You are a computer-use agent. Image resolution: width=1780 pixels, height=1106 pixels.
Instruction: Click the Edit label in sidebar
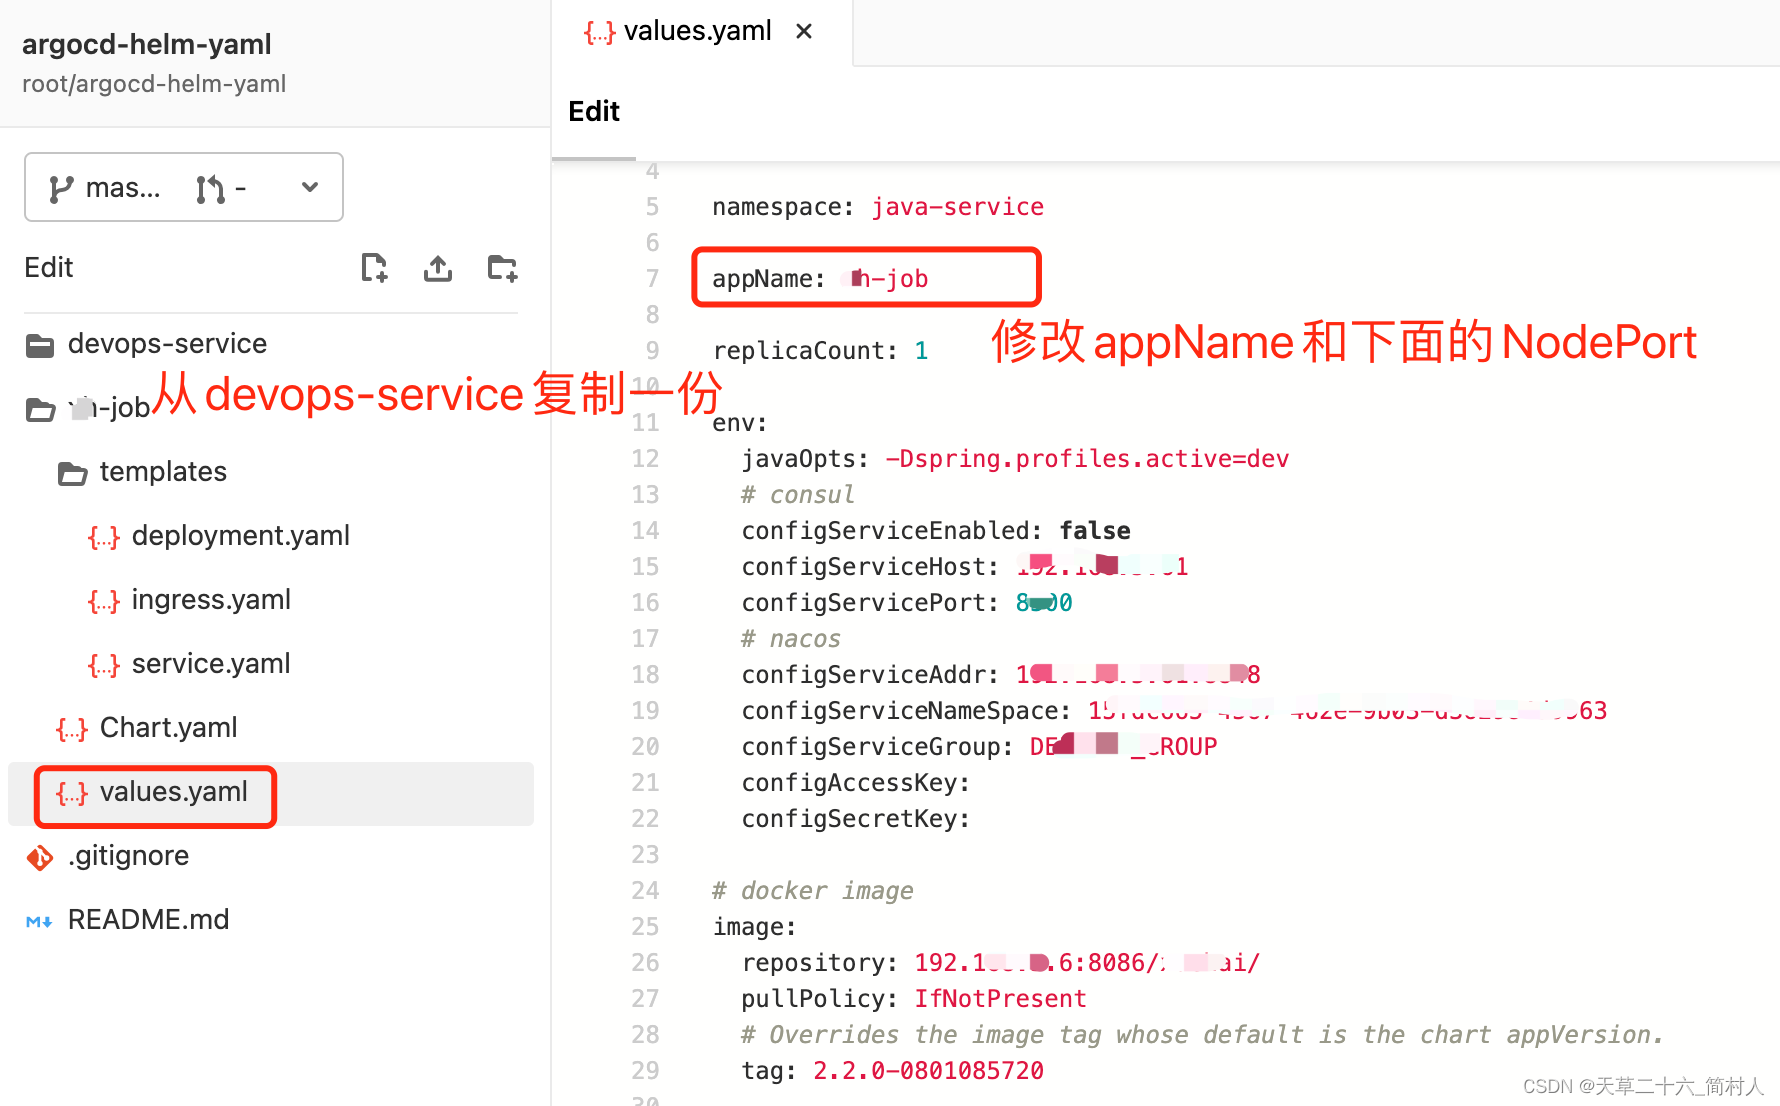(x=49, y=268)
